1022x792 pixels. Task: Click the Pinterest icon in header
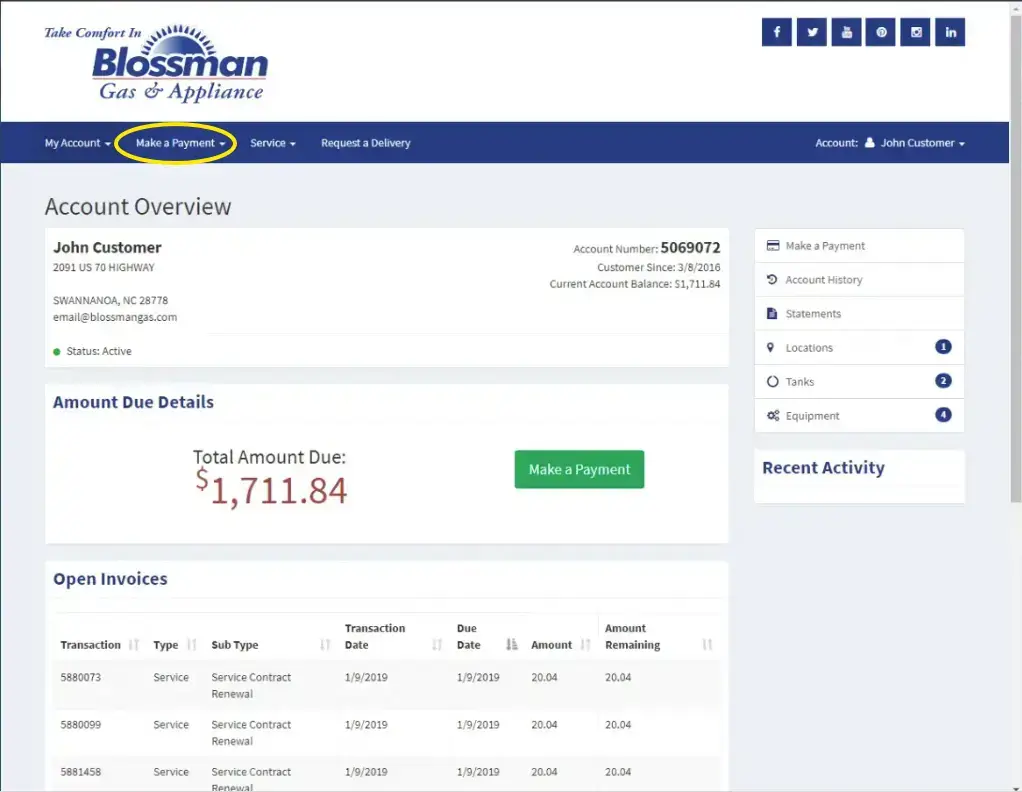[881, 32]
